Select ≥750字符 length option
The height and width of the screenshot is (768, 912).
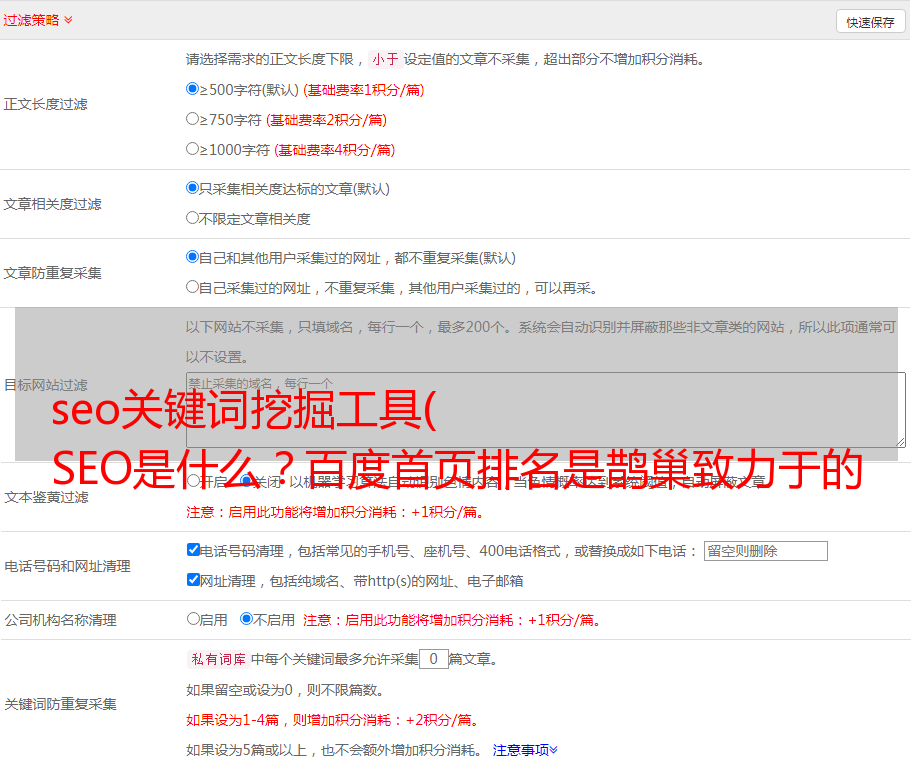point(193,119)
